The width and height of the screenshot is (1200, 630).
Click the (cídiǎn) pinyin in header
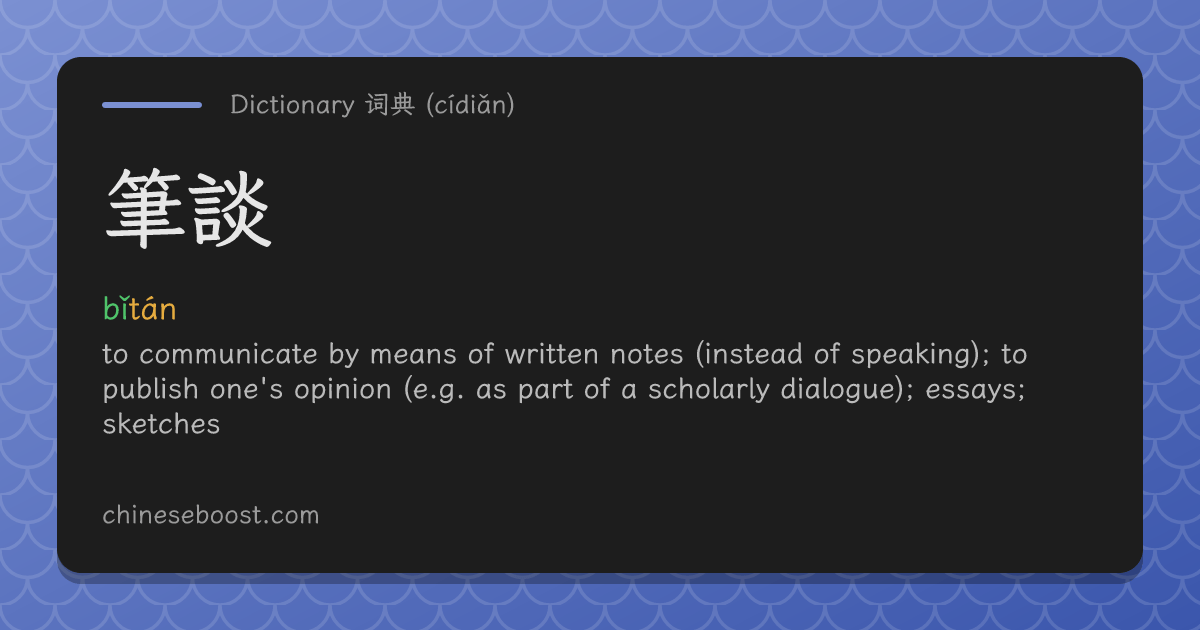pyautogui.click(x=470, y=105)
